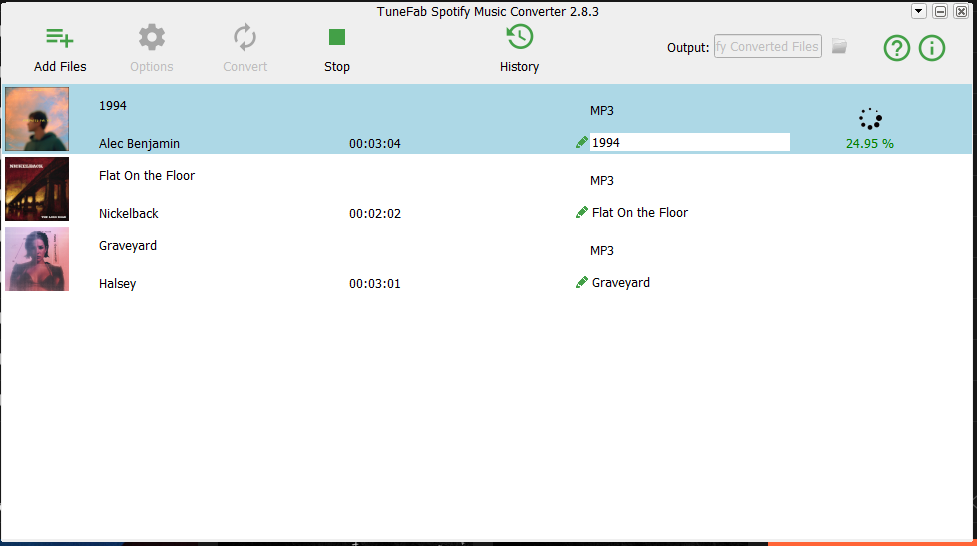Click the pencil icon beside Graveyard
The image size is (977, 546).
point(582,282)
